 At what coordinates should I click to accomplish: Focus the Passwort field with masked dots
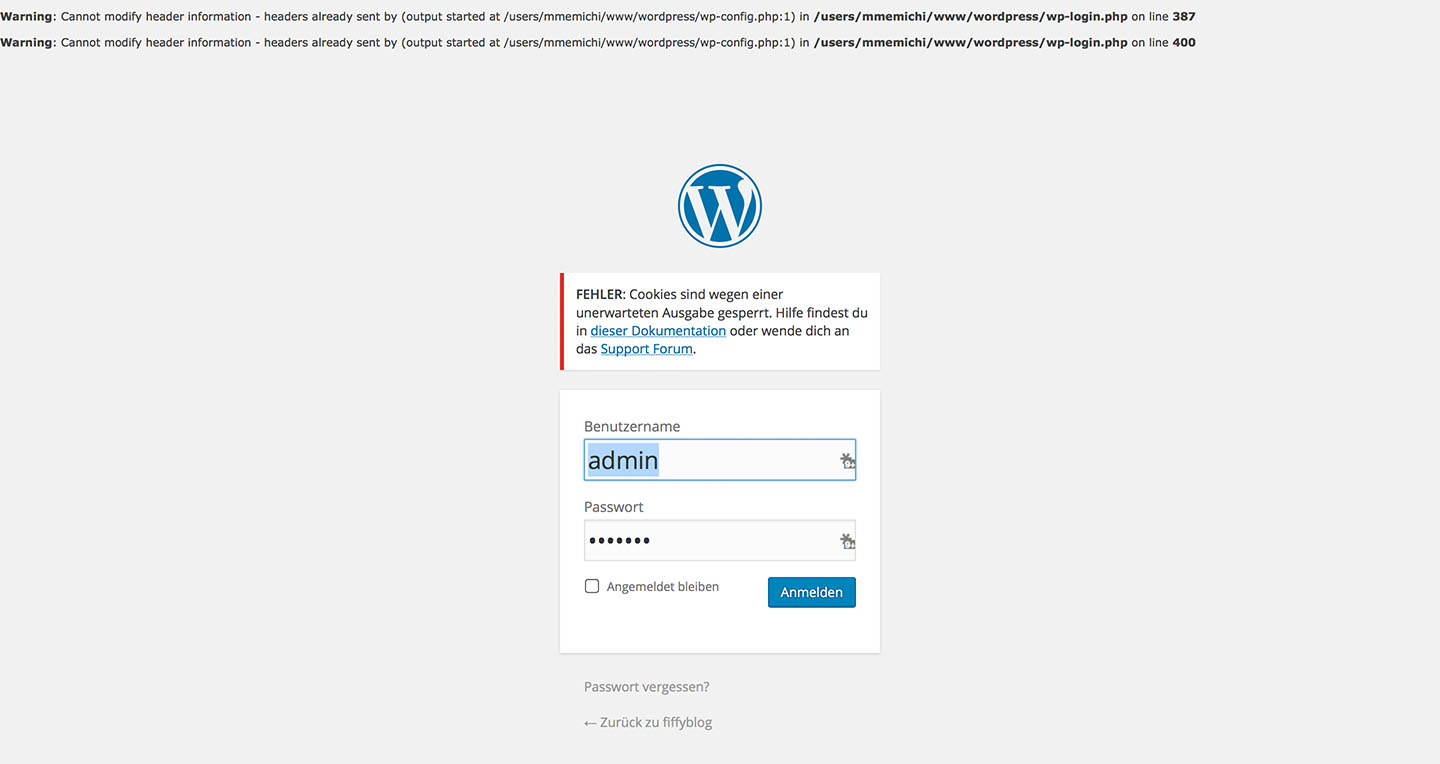click(710, 541)
